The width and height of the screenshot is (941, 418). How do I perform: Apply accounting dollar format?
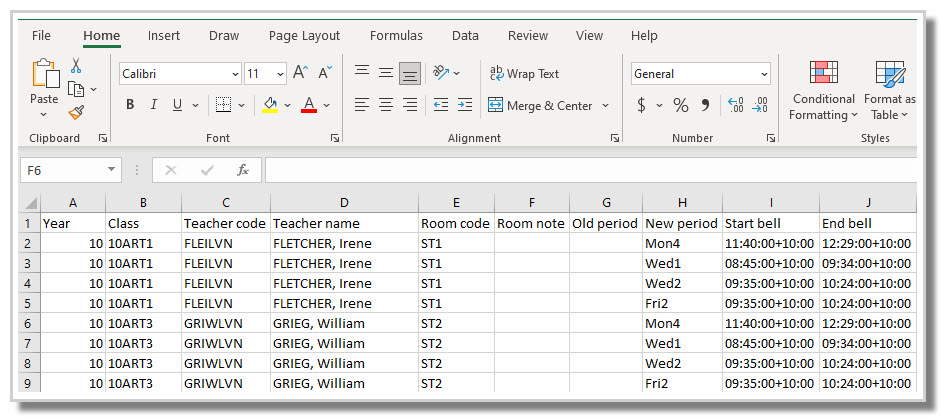tap(642, 106)
